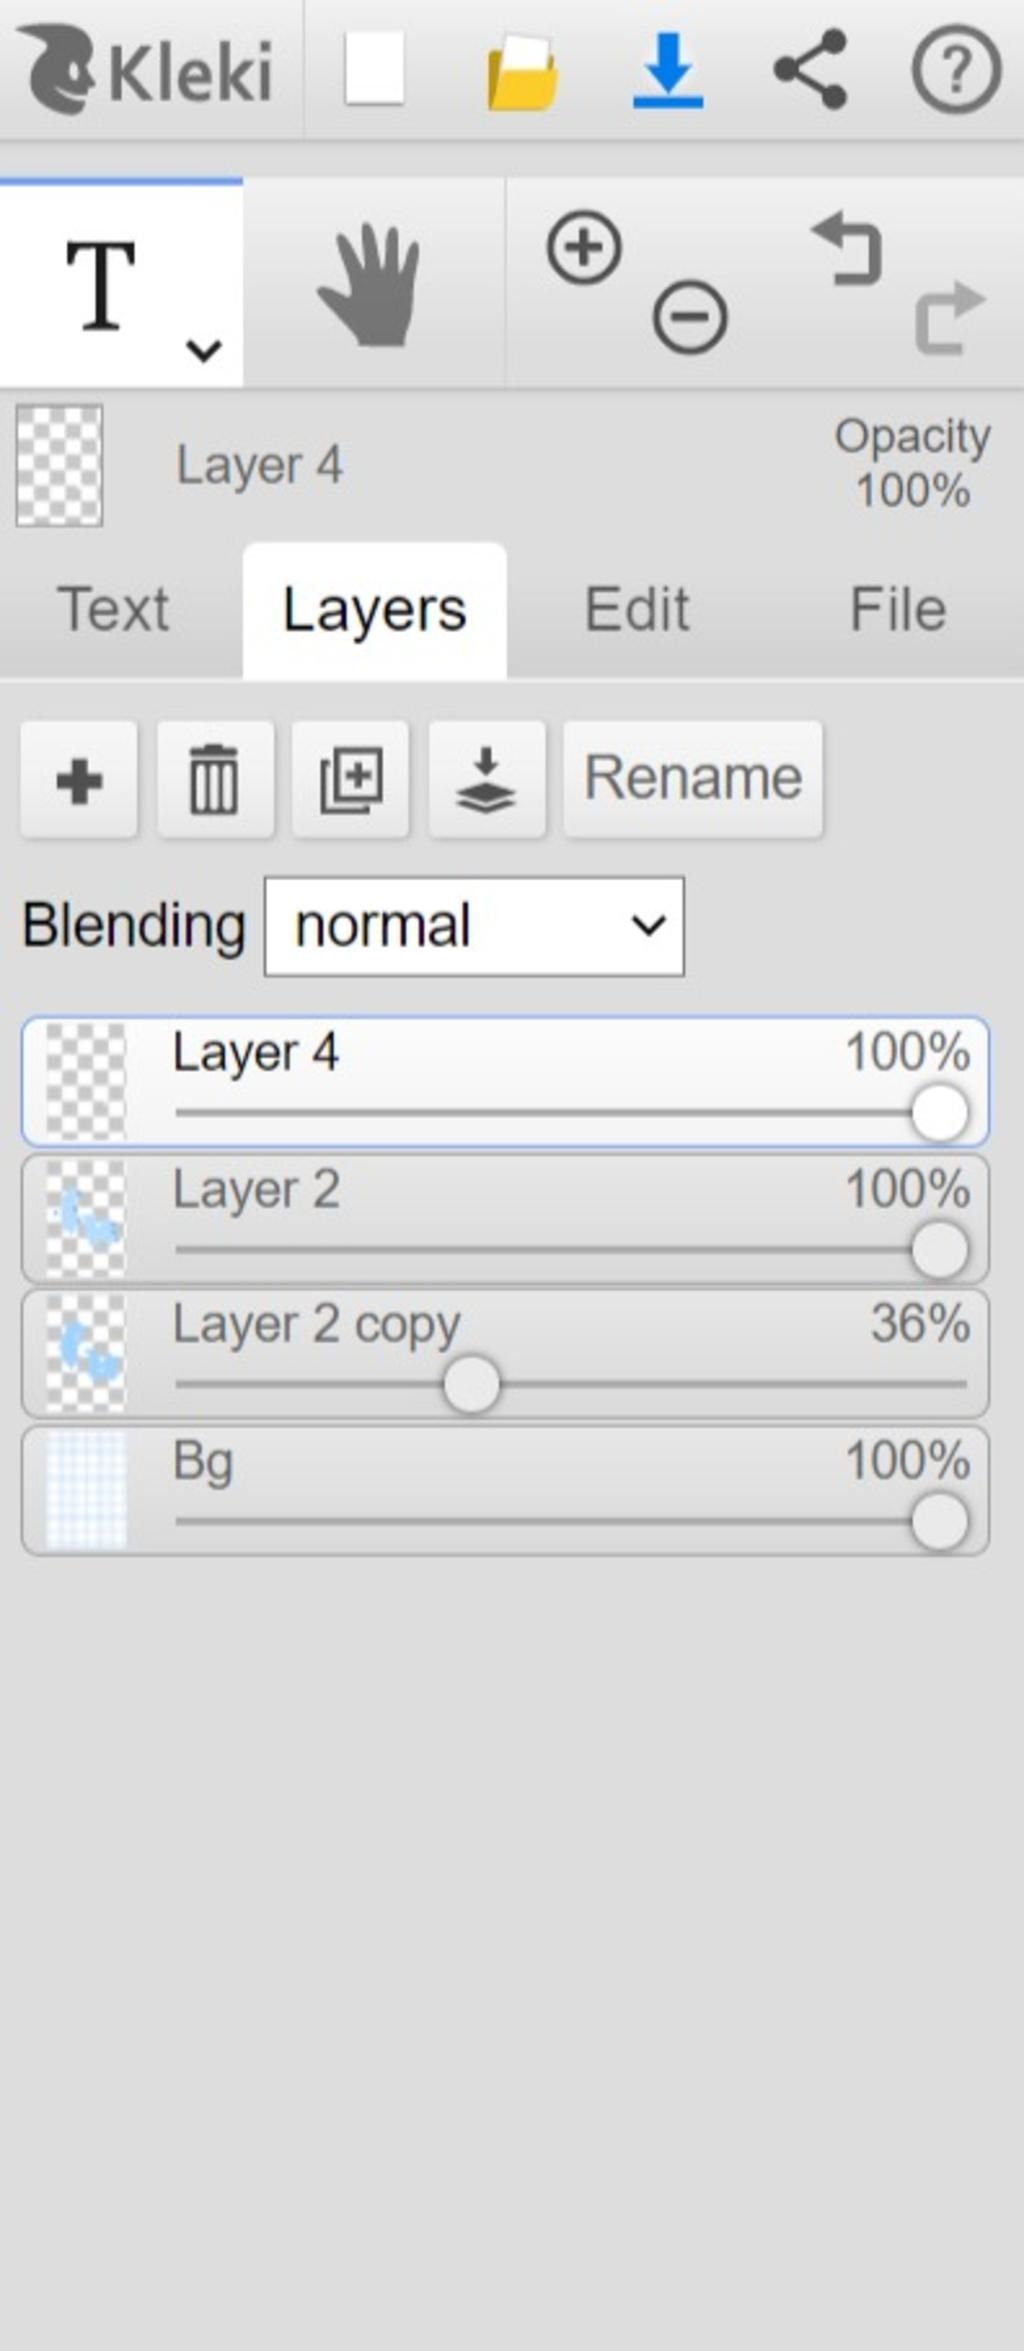Undo the last action

848,248
